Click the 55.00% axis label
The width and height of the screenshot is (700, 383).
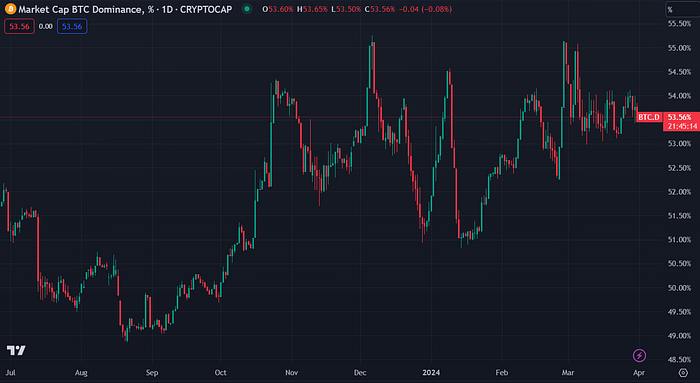coord(679,48)
